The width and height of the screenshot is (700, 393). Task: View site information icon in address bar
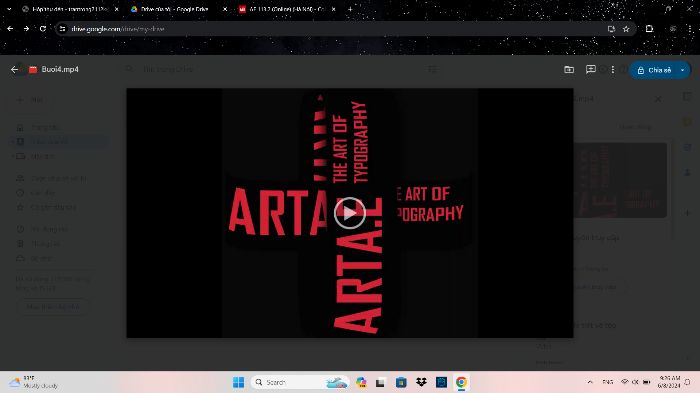coord(62,29)
